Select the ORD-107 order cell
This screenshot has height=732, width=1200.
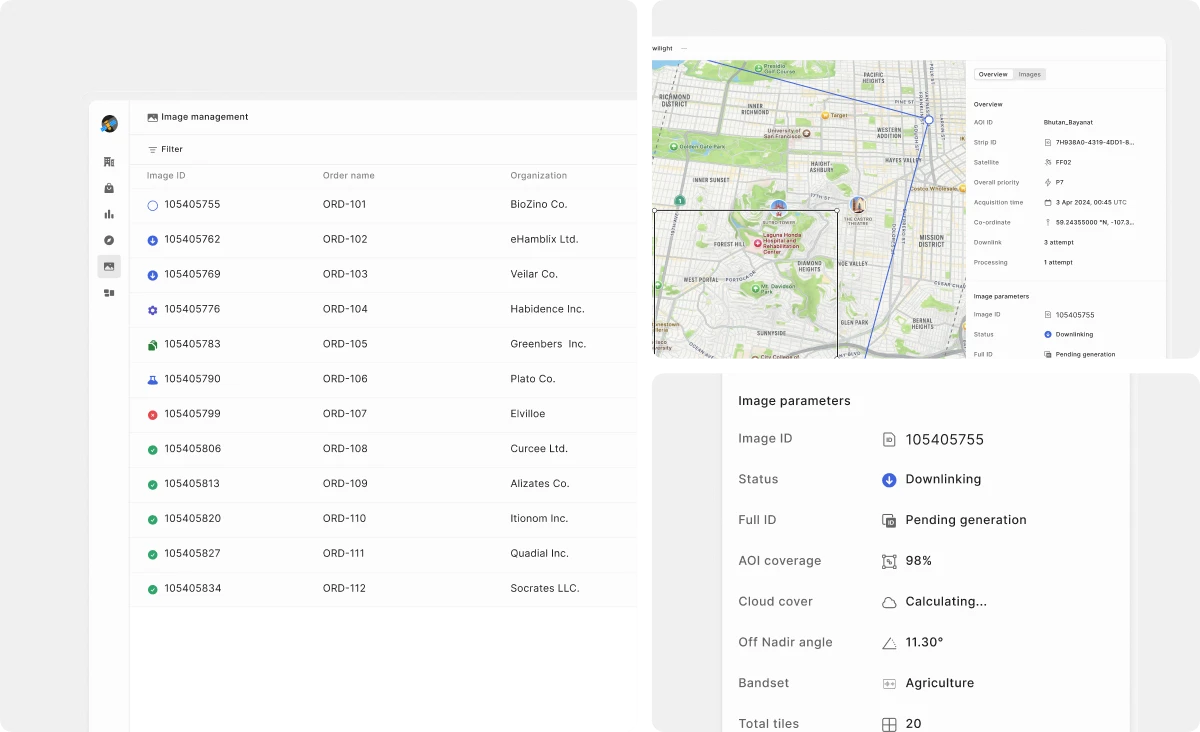(x=345, y=413)
